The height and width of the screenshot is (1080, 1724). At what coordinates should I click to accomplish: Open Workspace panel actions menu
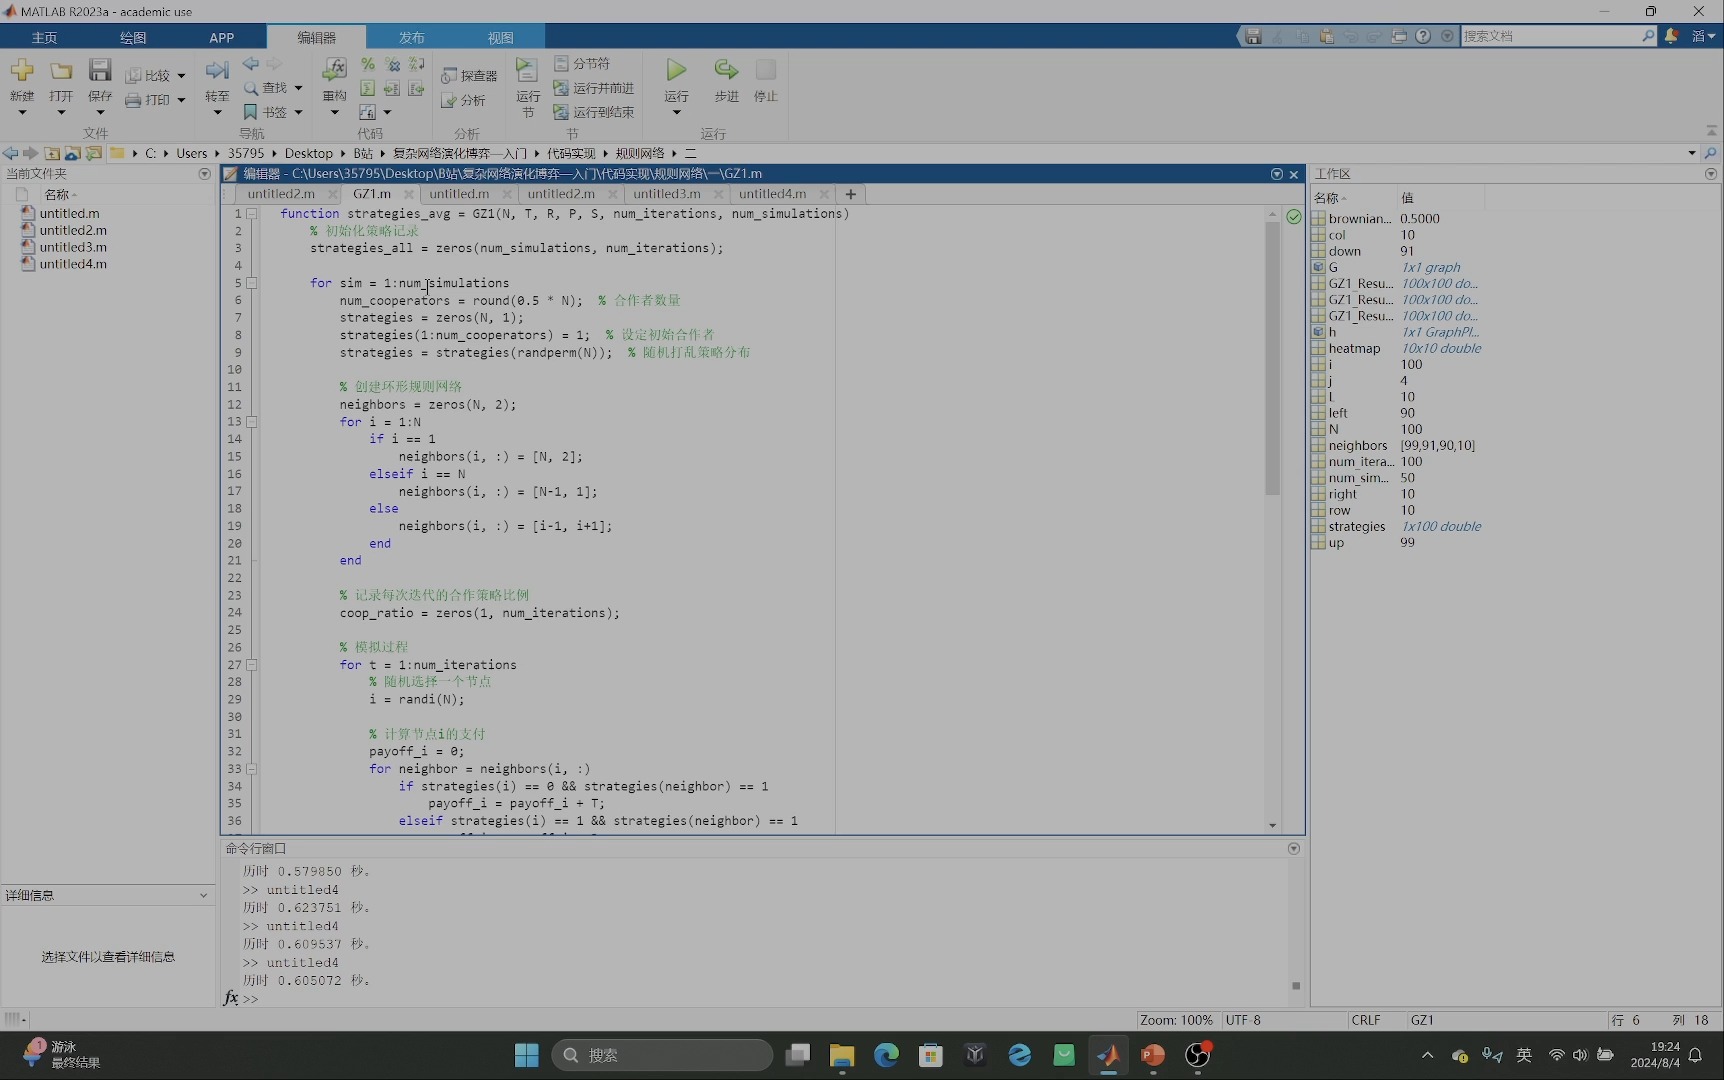point(1711,174)
